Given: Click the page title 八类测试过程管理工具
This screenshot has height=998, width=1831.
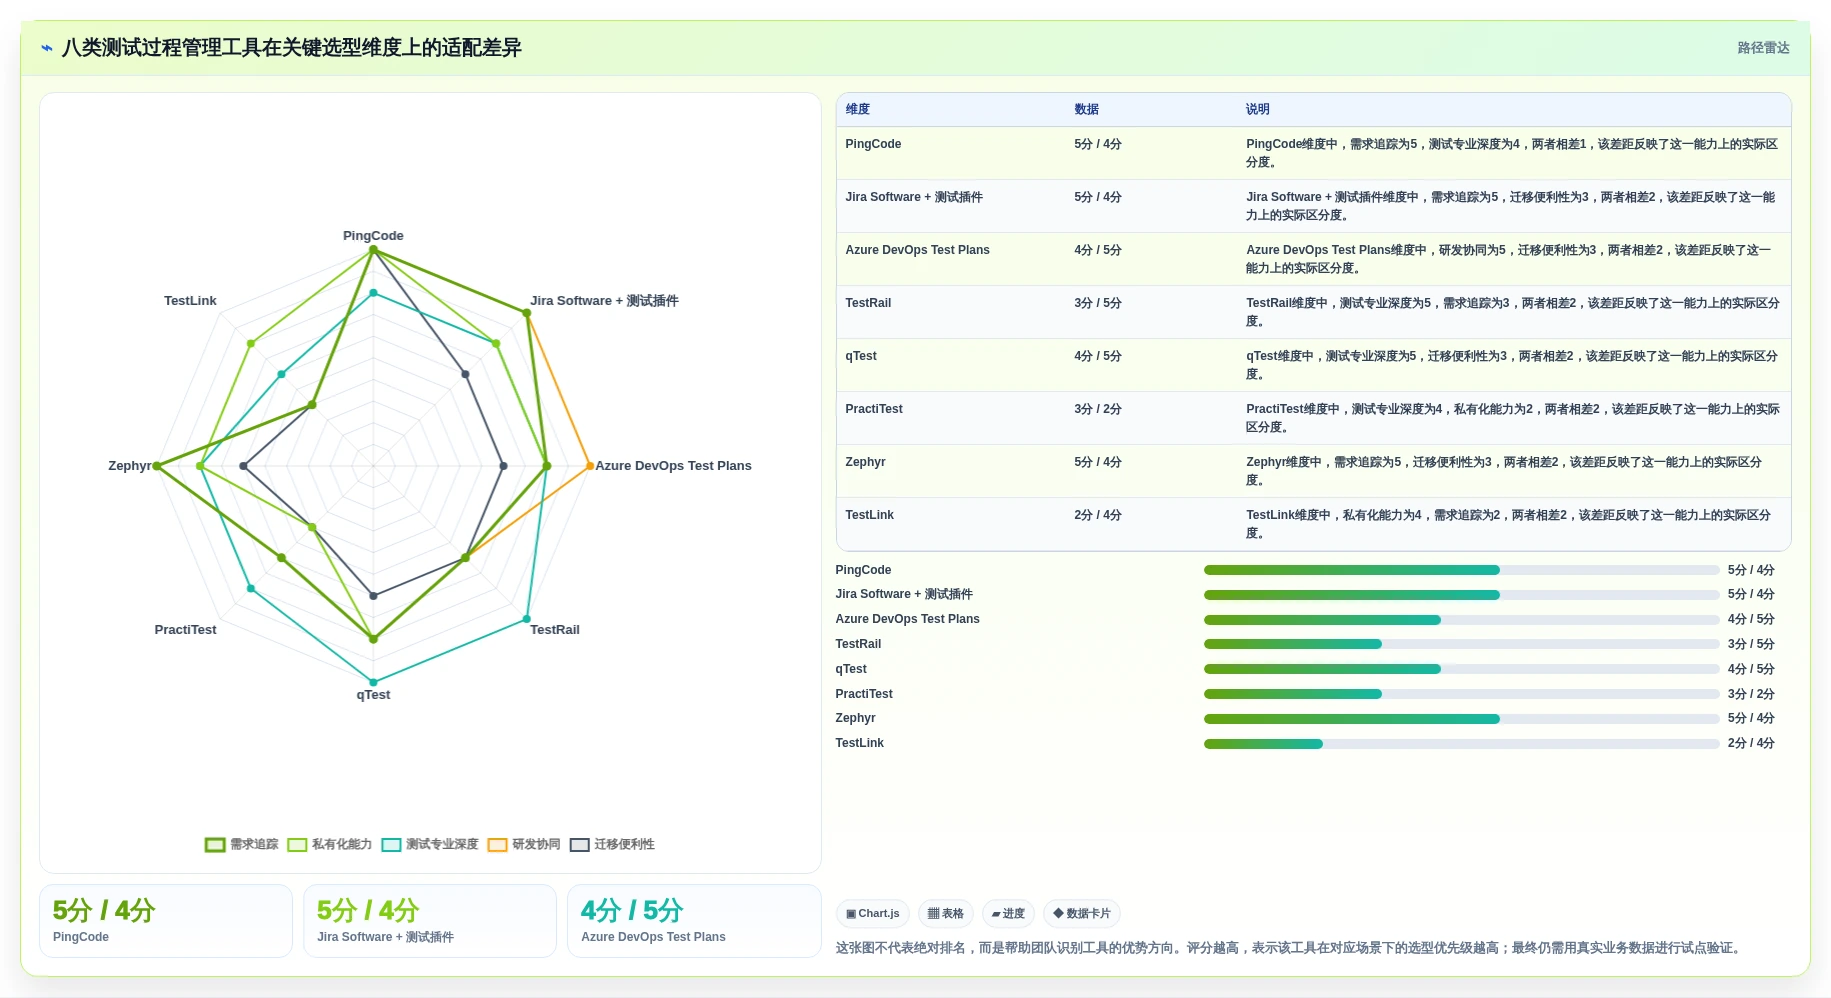Looking at the screenshot, I should [291, 48].
